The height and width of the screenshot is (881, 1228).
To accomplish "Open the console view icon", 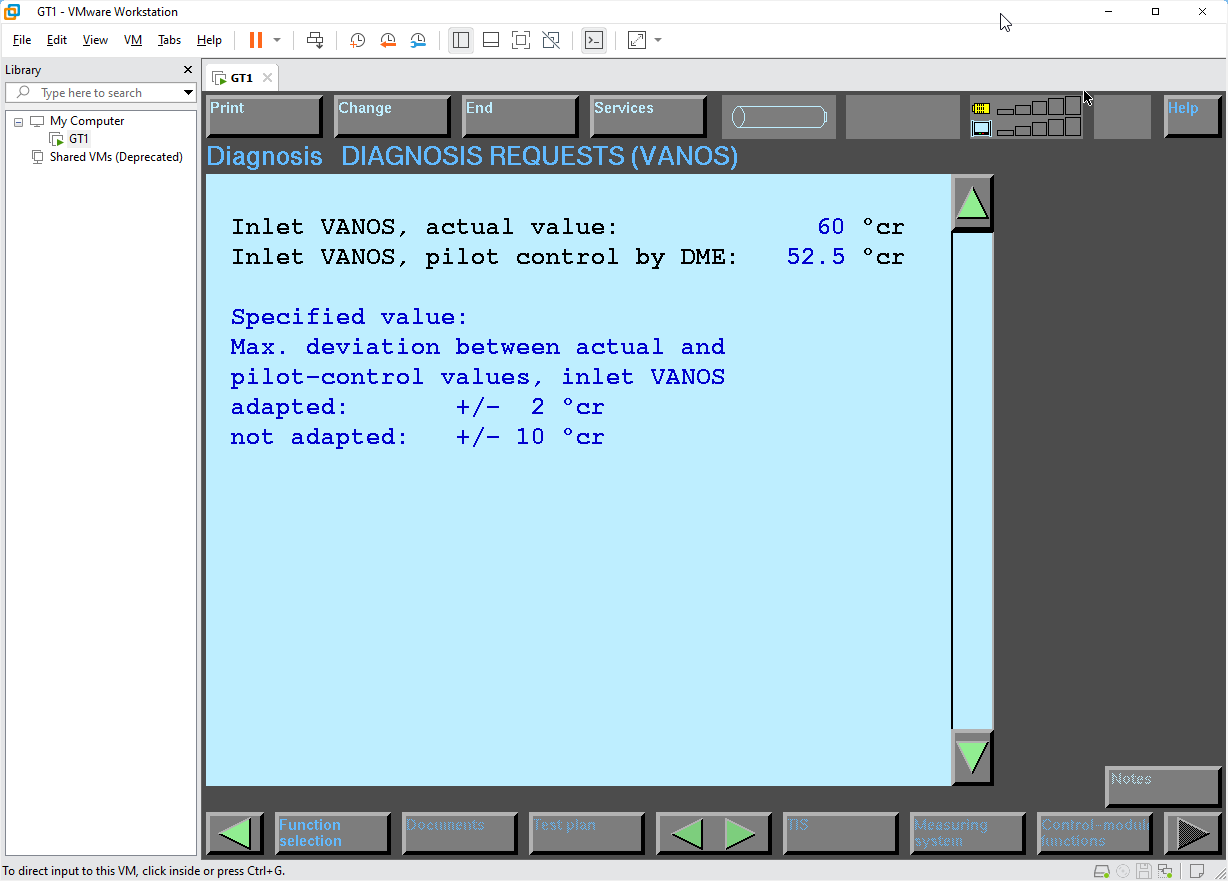I will coord(594,40).
